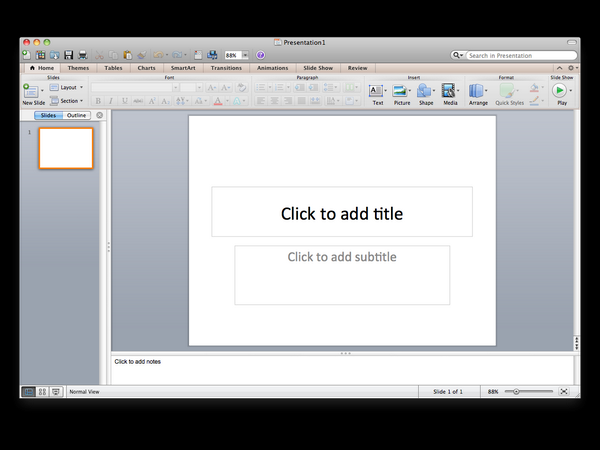Click the Save disk icon

tap(69, 55)
